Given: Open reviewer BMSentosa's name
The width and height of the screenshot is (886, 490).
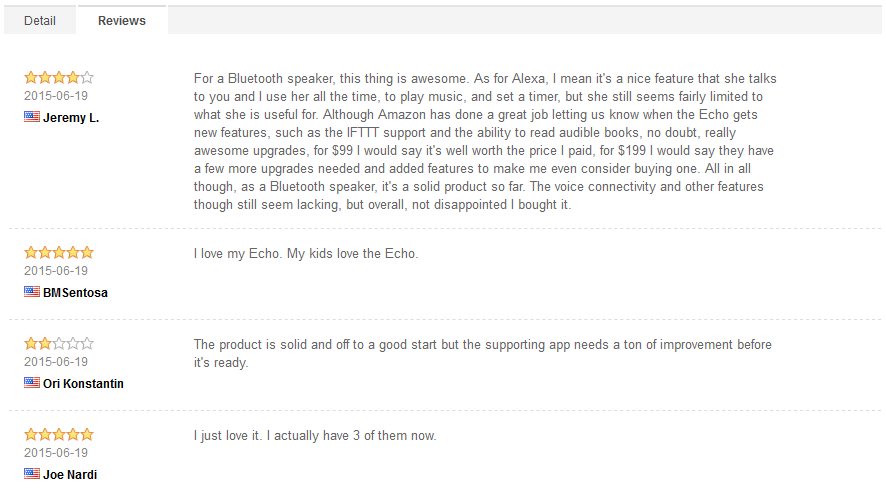Looking at the screenshot, I should tap(75, 293).
